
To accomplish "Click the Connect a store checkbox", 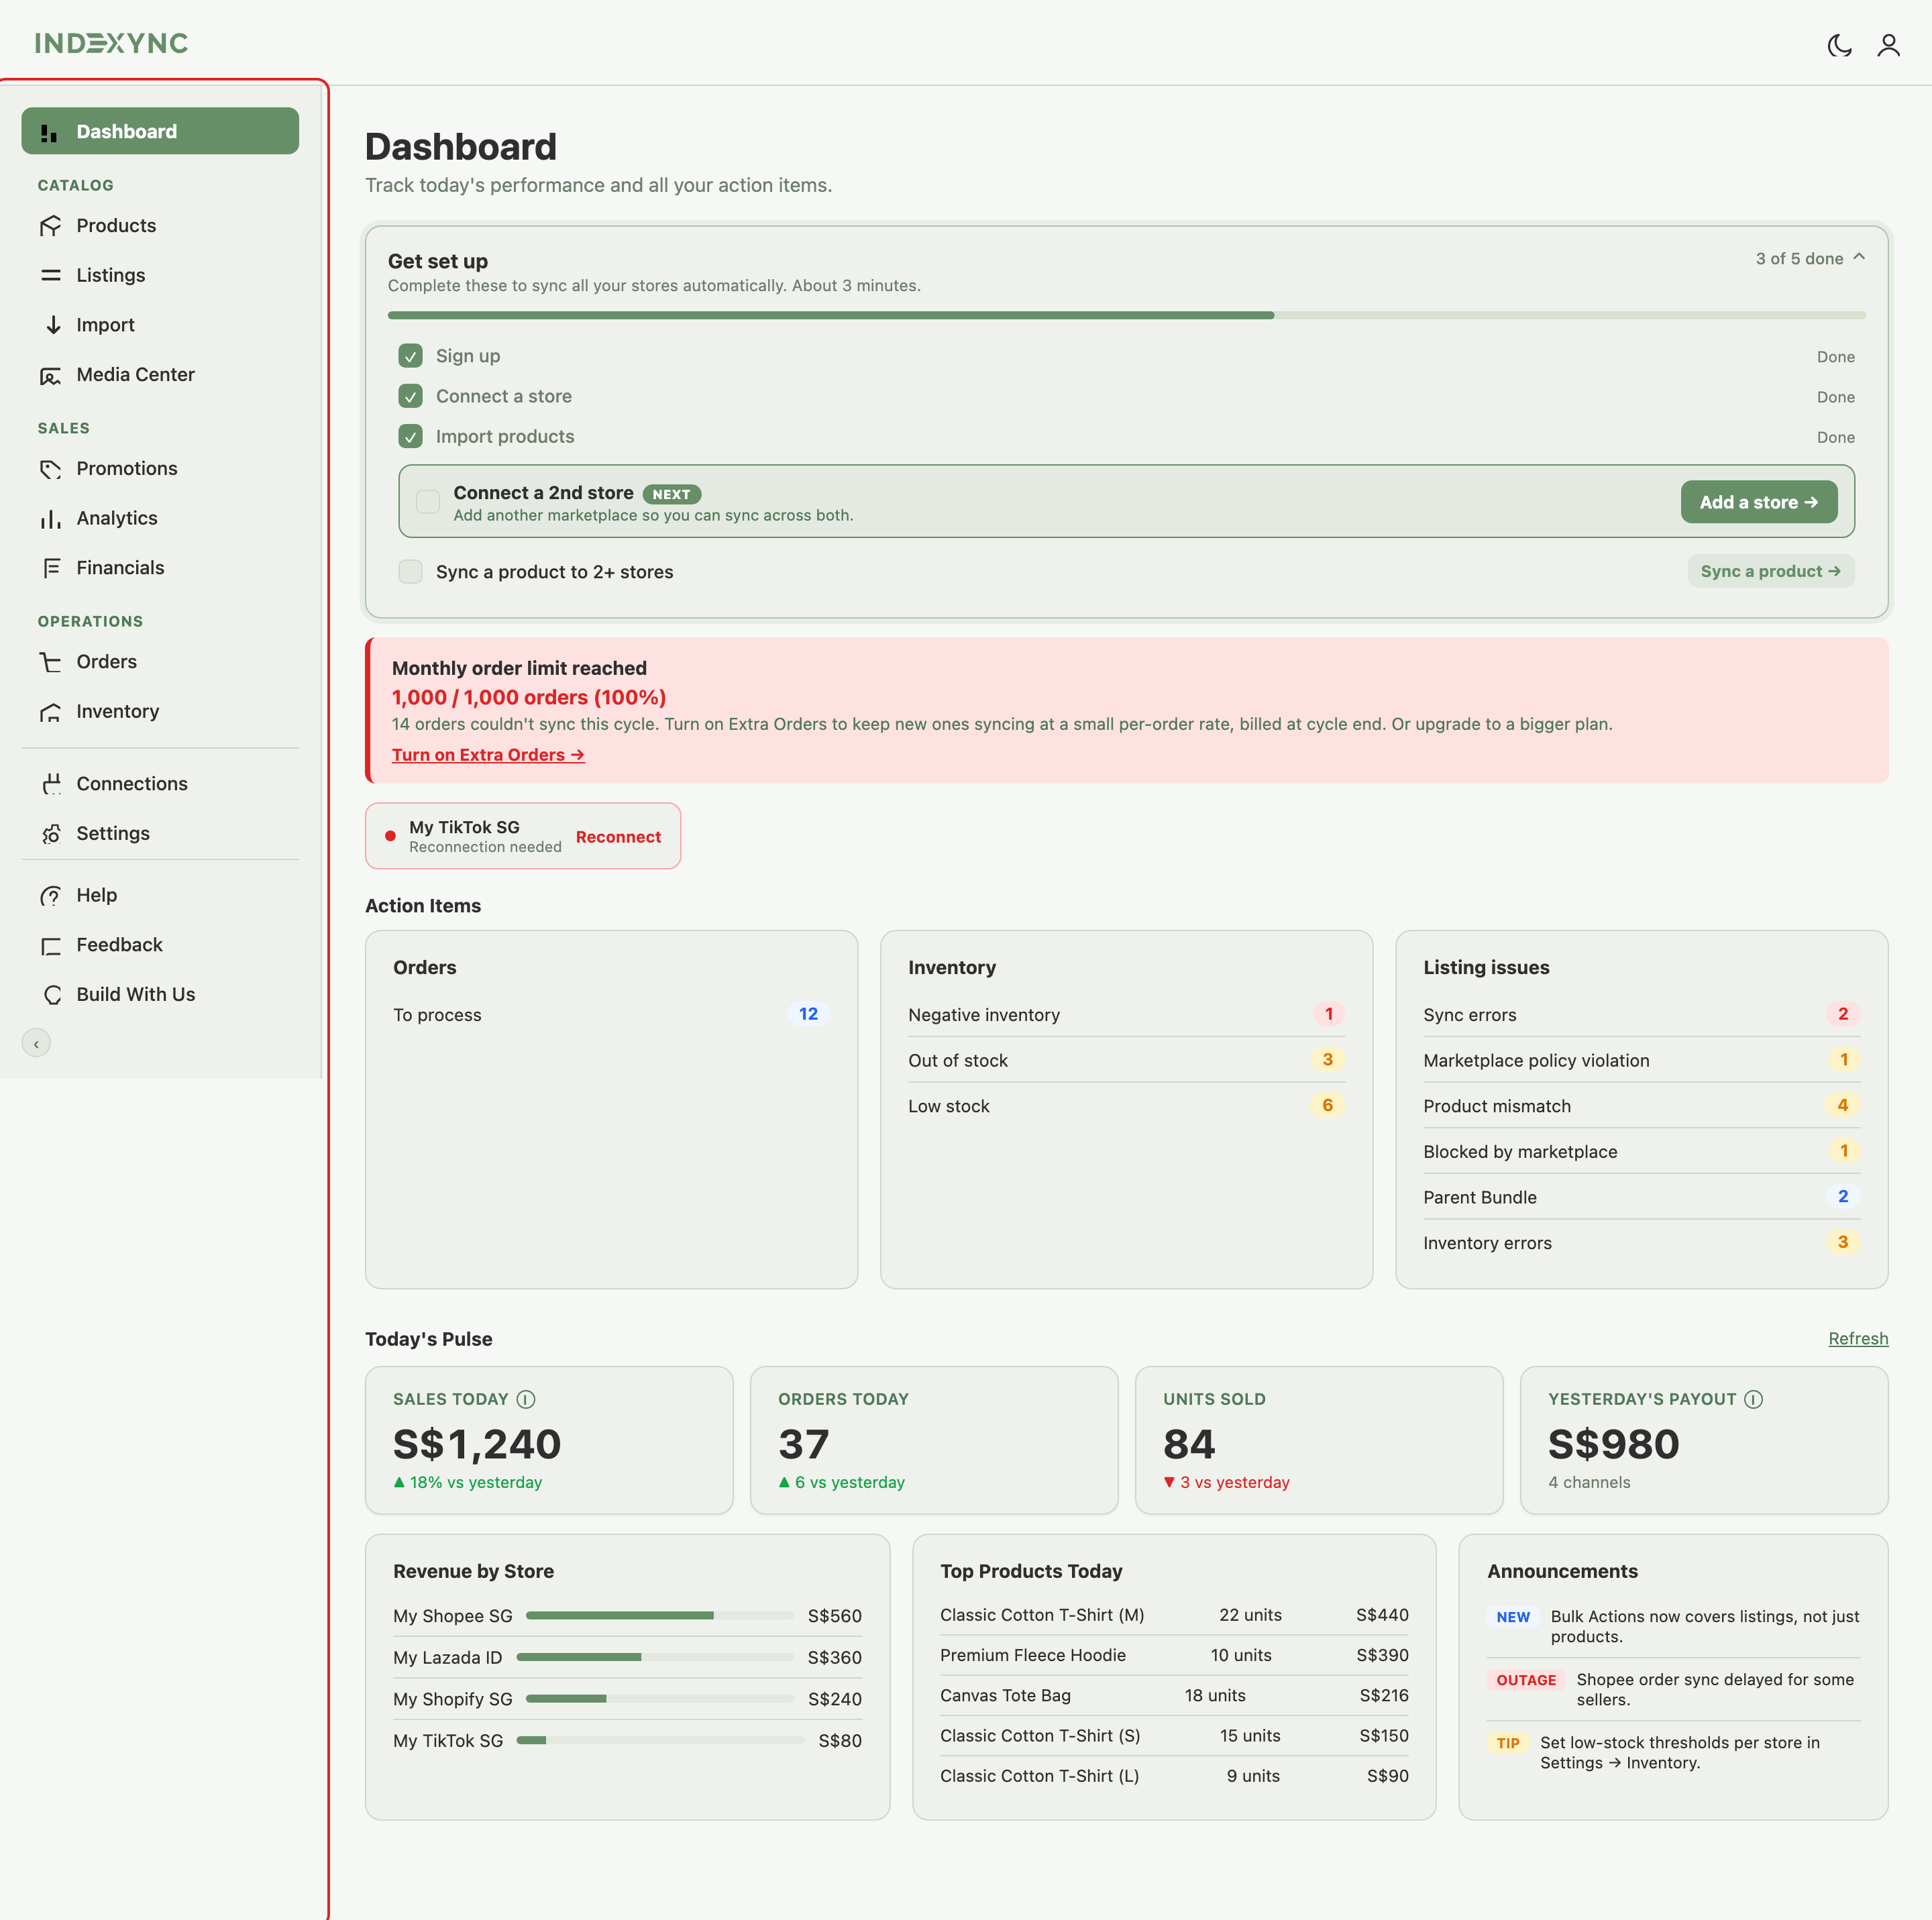I will [410, 397].
